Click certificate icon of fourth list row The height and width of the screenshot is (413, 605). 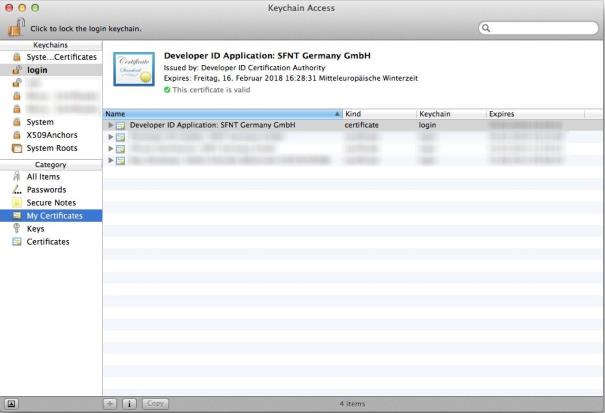click(121, 161)
